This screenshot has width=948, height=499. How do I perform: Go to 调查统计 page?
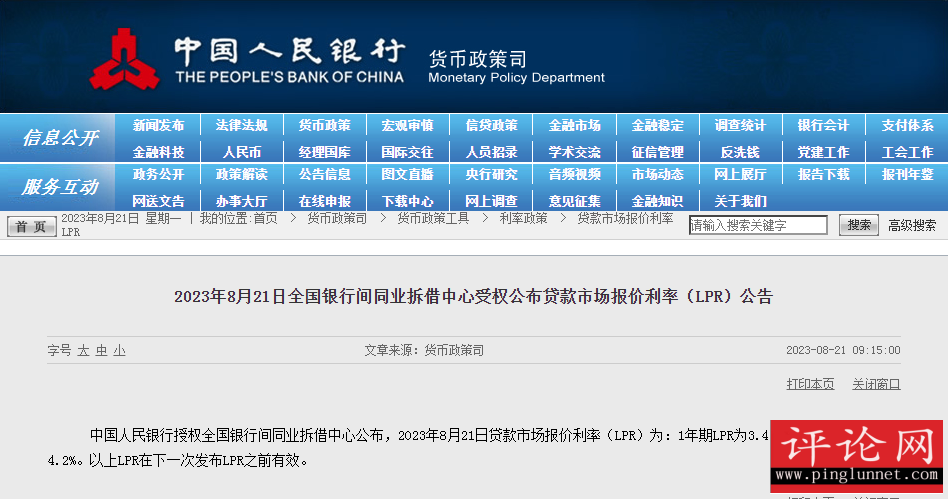[x=740, y=125]
